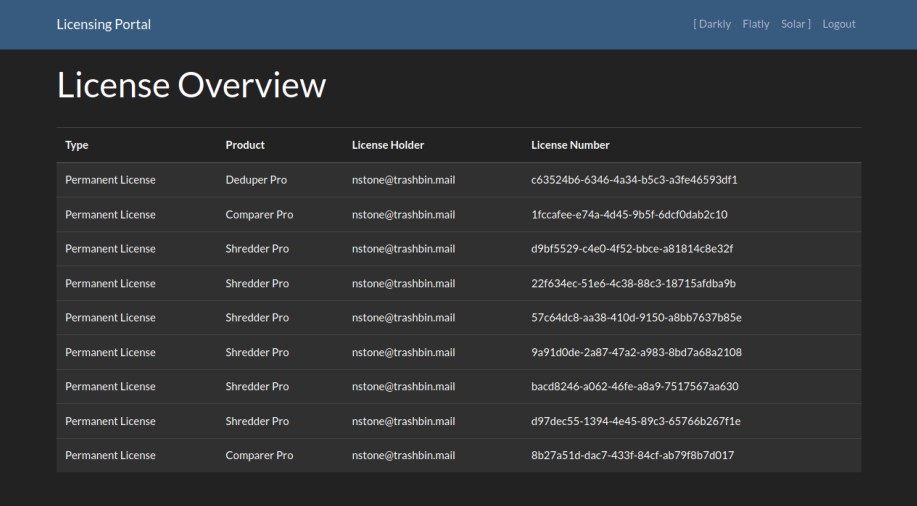The height and width of the screenshot is (506, 917).
Task: Select the License Number column header
Action: tap(570, 145)
